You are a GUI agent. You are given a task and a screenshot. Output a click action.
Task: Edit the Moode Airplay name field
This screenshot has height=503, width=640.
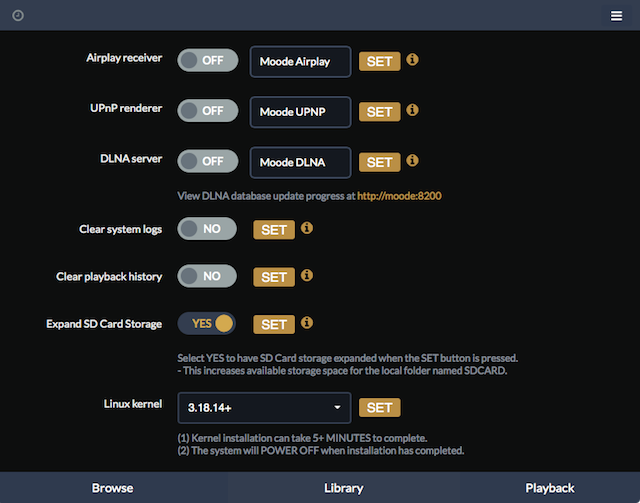tap(300, 62)
